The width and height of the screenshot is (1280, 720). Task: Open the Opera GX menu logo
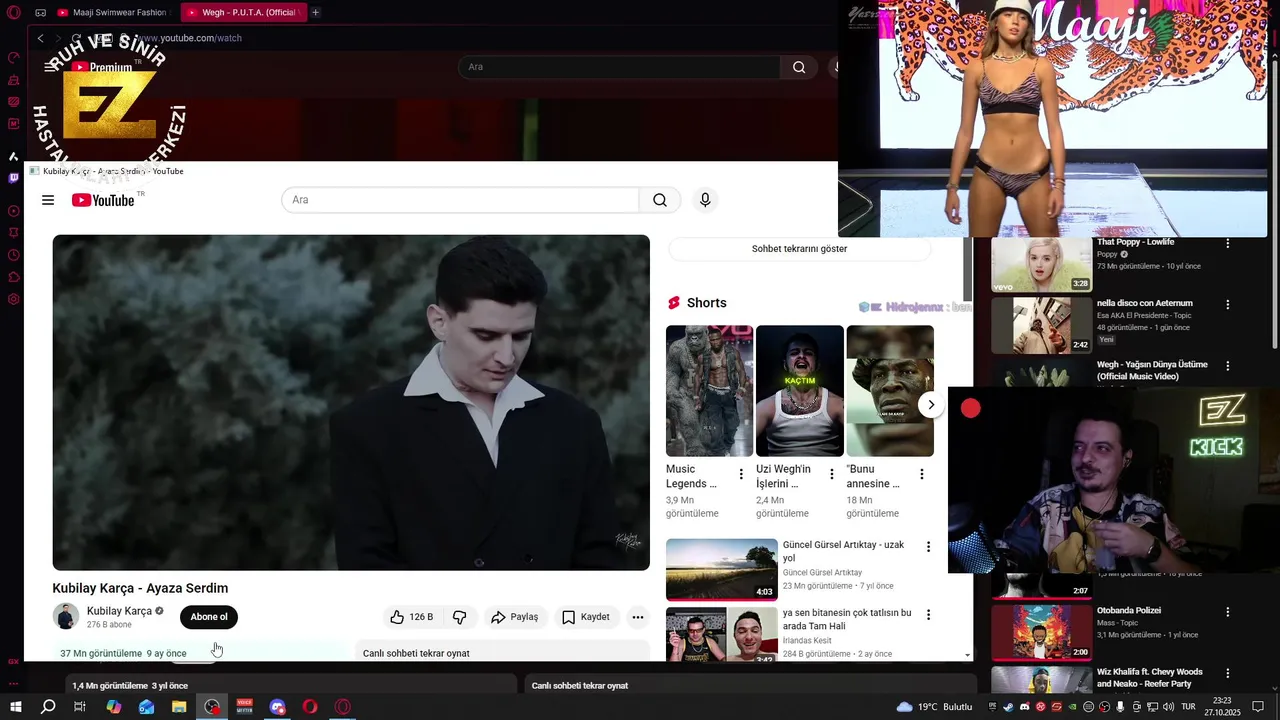click(13, 13)
